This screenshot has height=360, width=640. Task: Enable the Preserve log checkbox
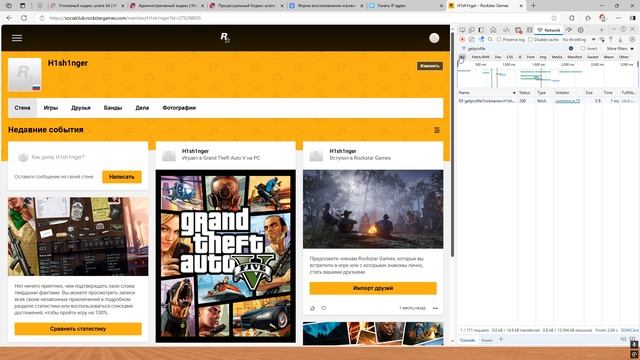coord(499,40)
